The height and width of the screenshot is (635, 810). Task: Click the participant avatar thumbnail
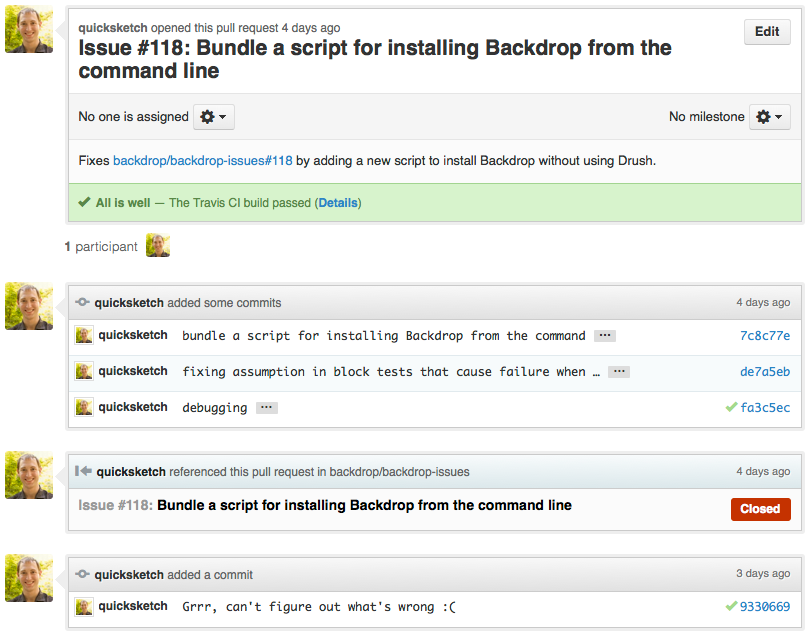(x=158, y=245)
